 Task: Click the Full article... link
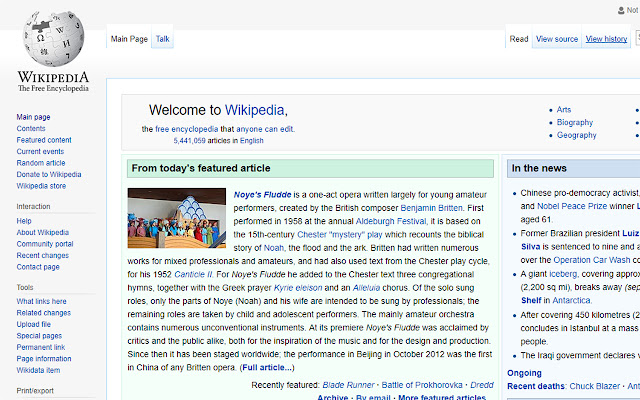click(267, 367)
